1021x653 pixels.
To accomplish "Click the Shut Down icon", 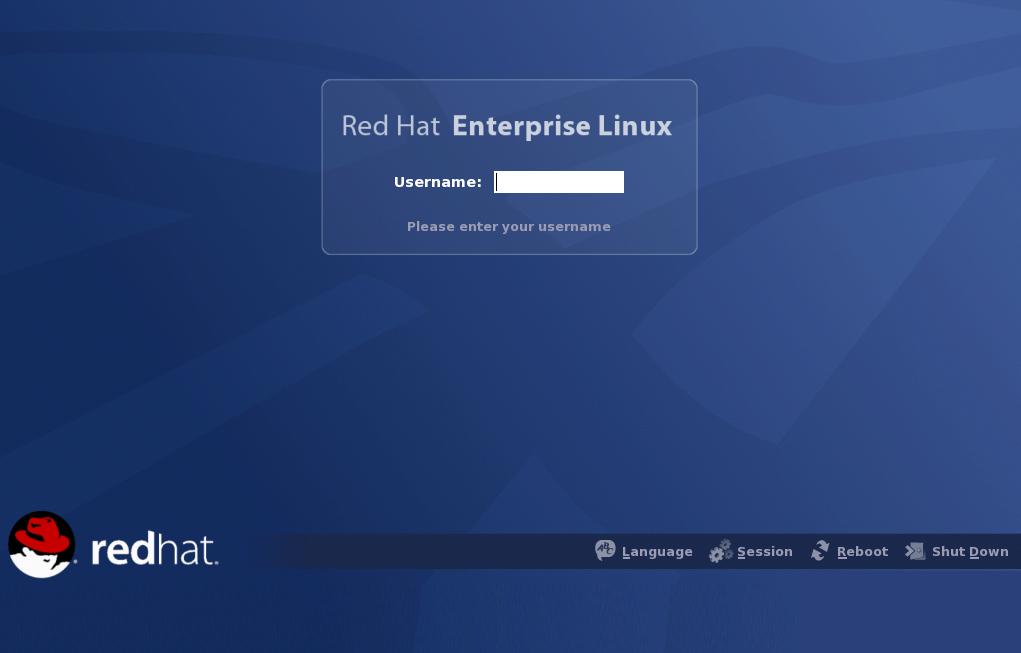I will (x=915, y=551).
